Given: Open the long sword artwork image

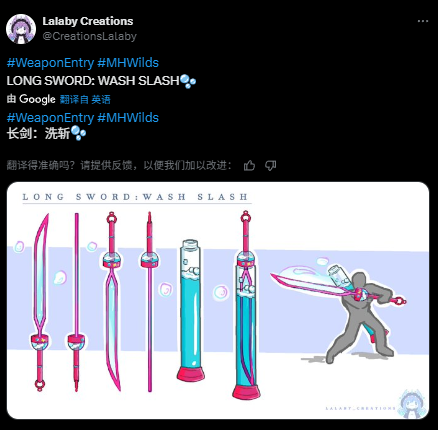Looking at the screenshot, I should tap(218, 300).
